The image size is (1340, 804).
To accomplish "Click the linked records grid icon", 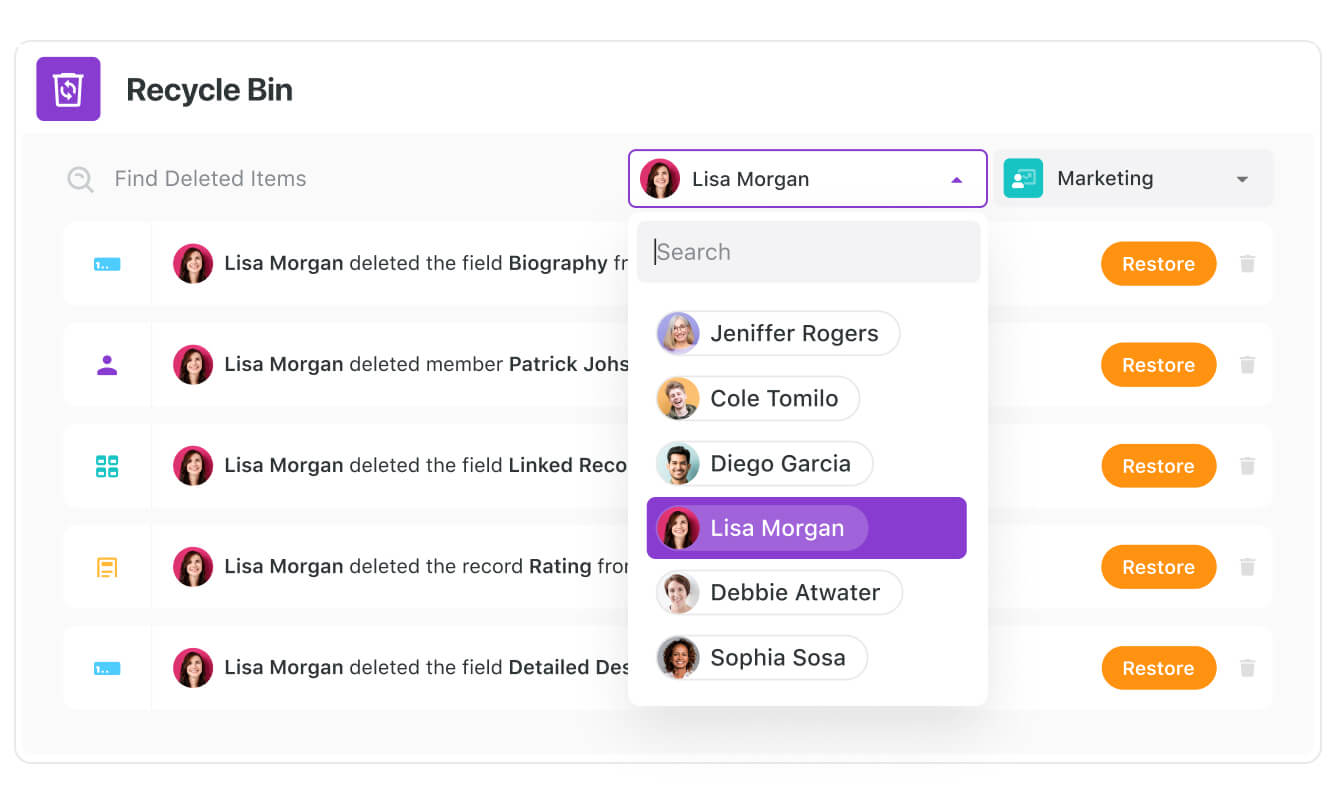I will [107, 466].
